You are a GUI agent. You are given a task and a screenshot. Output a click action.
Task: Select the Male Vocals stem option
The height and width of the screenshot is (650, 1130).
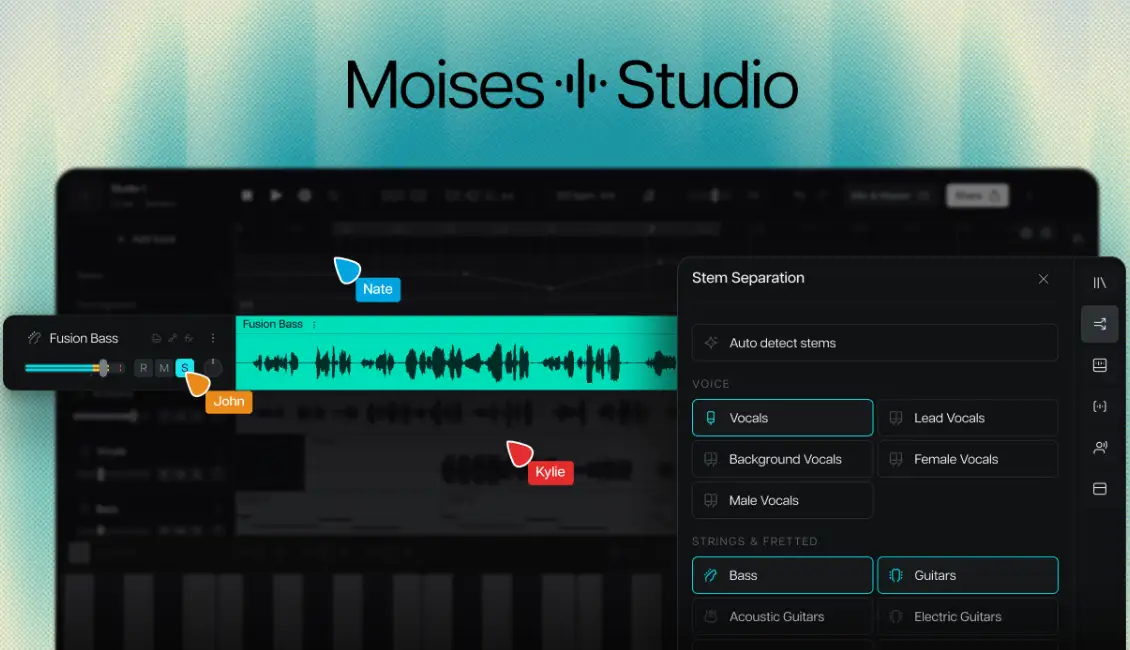(x=782, y=500)
